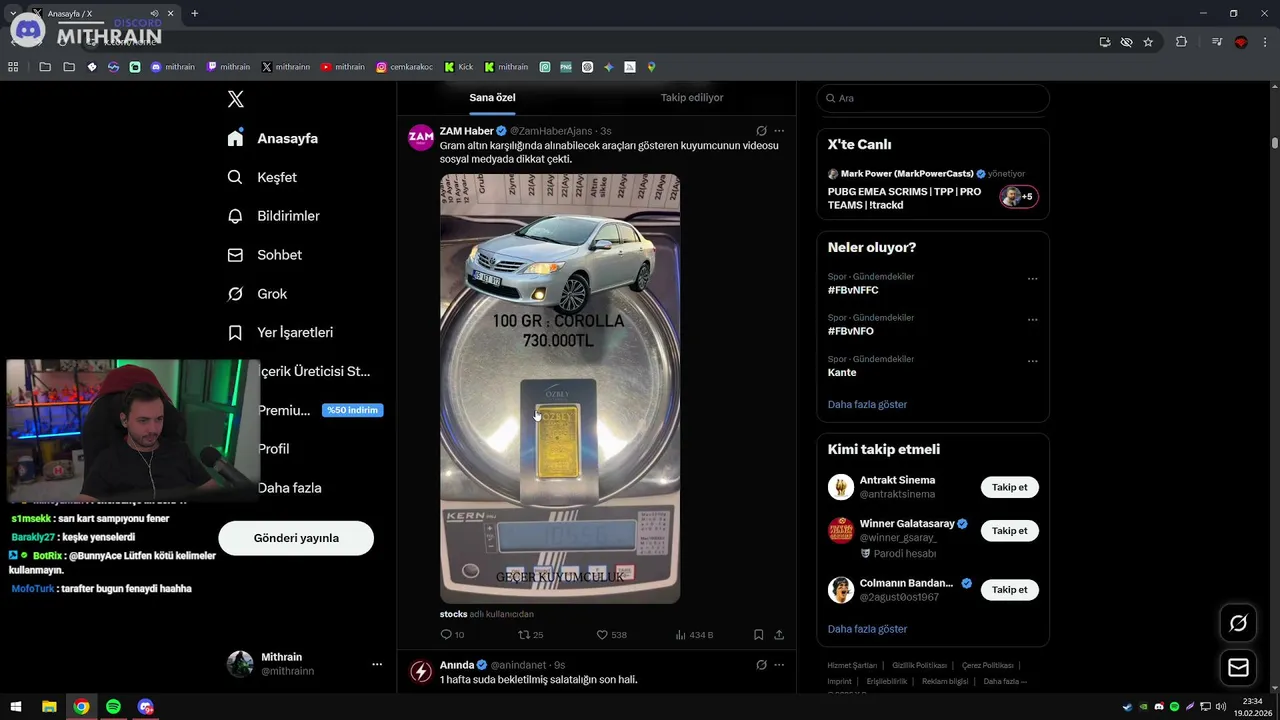Open the Discord mithrain bookmark
The image size is (1280, 720).
[173, 67]
